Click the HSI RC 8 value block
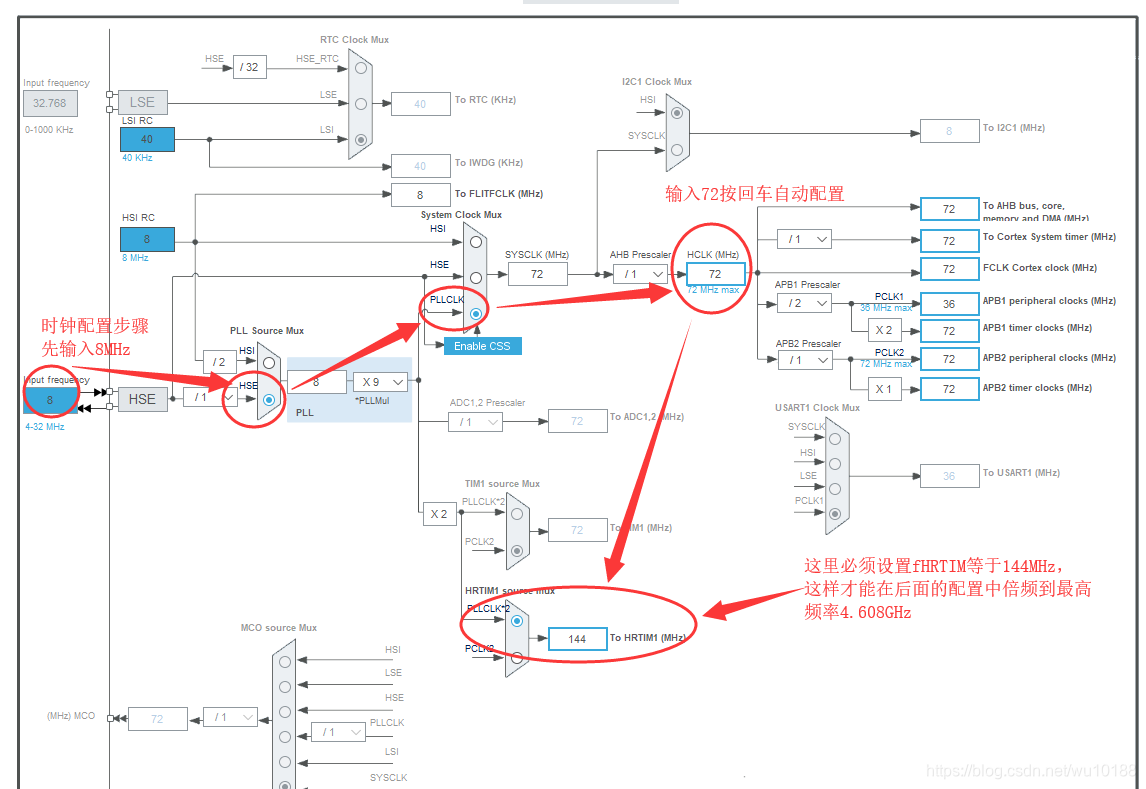Image resolution: width=1146 pixels, height=789 pixels. pyautogui.click(x=147, y=239)
